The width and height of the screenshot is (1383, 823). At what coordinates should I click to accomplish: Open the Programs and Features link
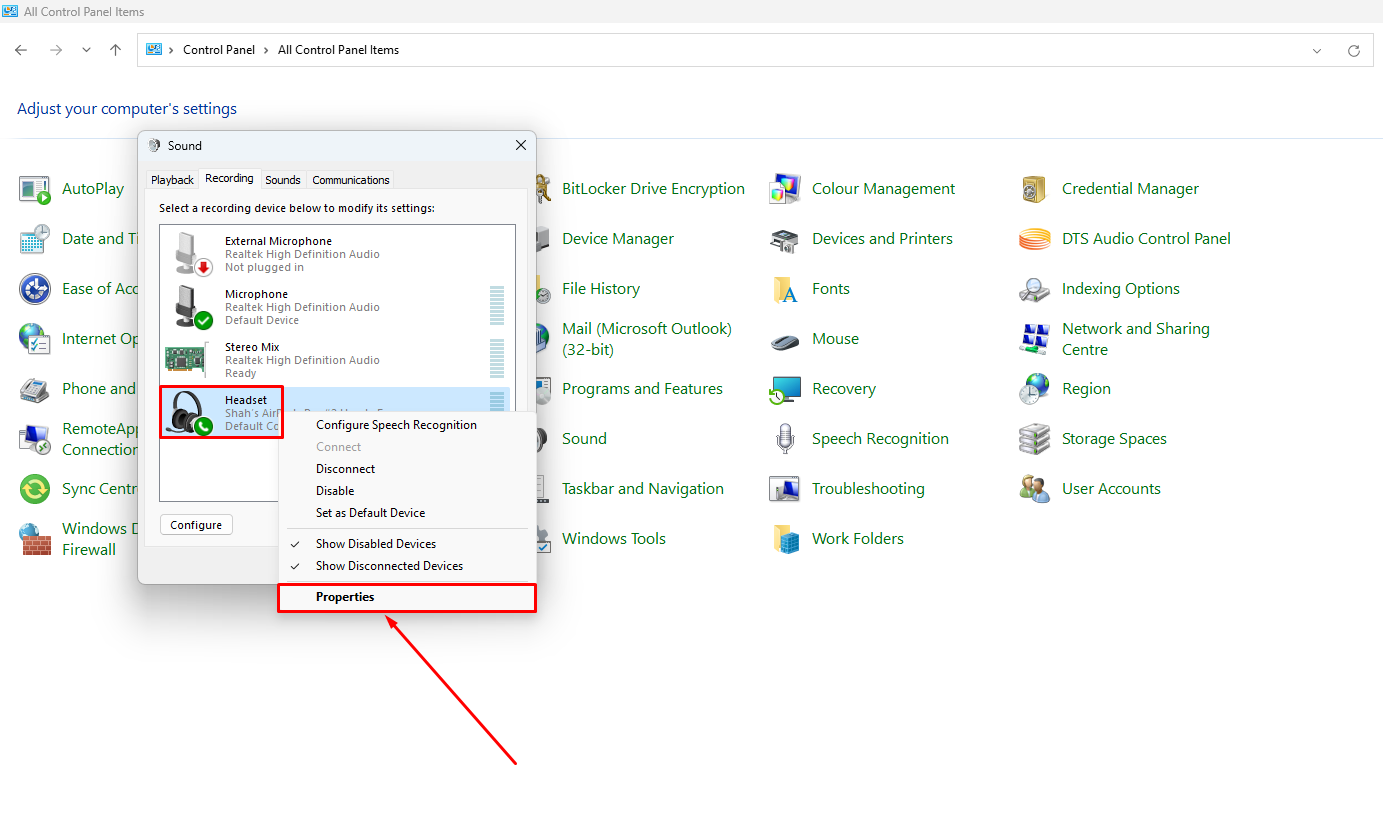tap(642, 389)
